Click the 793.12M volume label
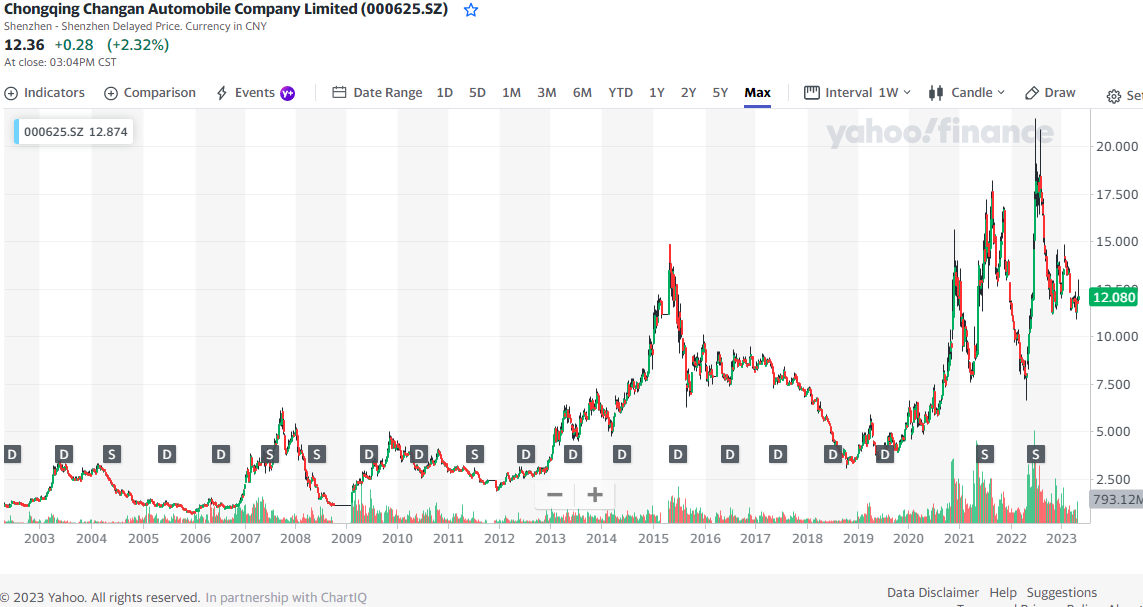This screenshot has width=1143, height=607. 1115,500
